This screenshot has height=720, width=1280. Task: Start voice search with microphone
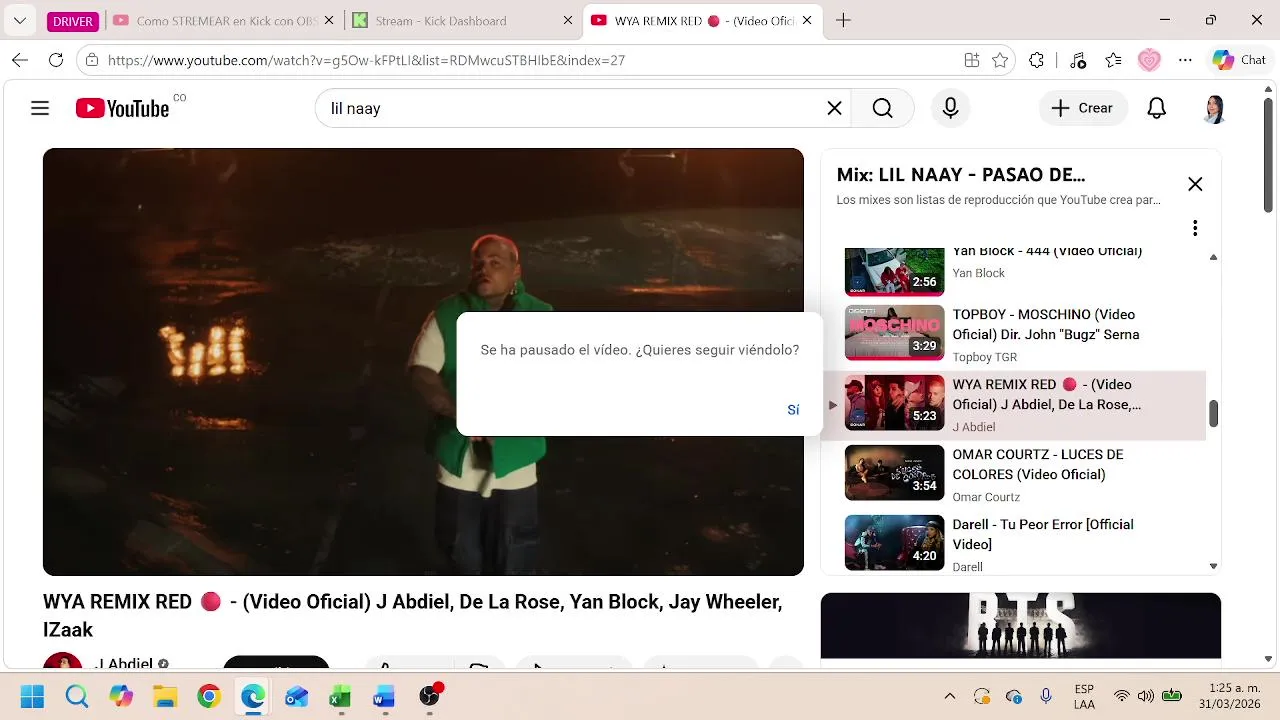pos(950,108)
